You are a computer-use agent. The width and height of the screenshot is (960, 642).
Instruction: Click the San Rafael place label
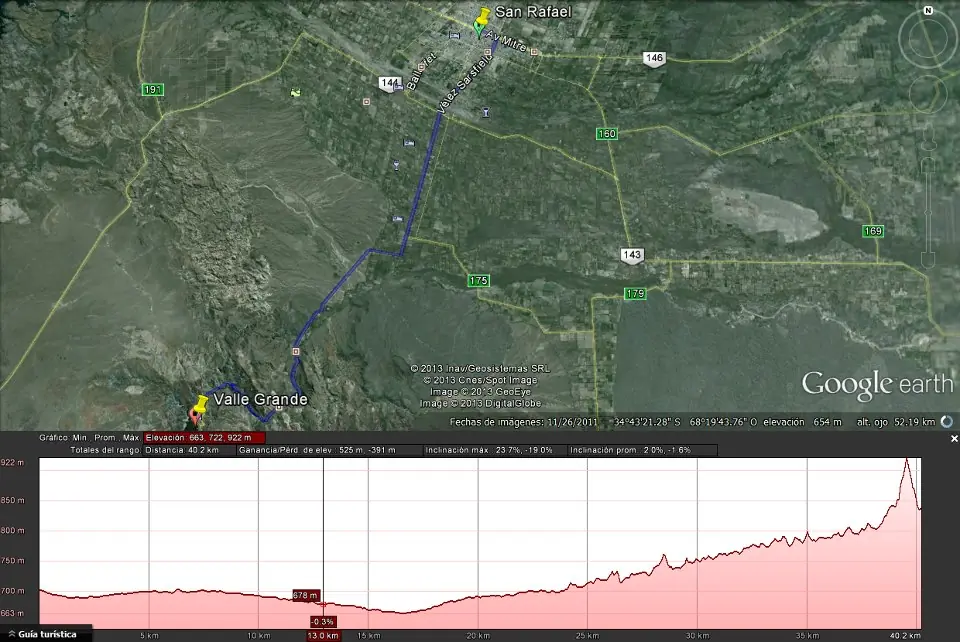pyautogui.click(x=533, y=12)
